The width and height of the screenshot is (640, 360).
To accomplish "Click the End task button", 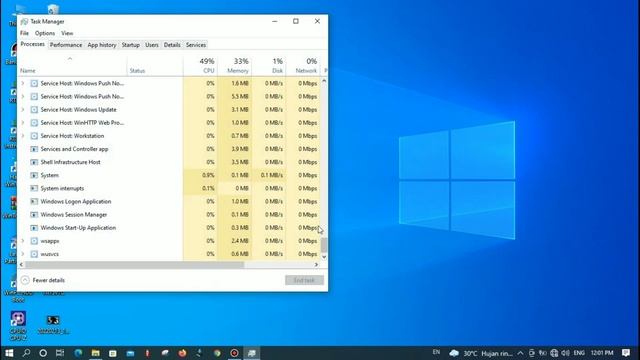I will 304,280.
